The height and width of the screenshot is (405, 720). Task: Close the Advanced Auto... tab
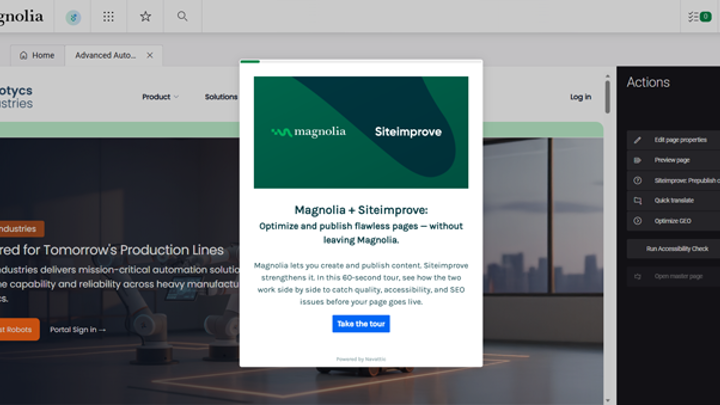pyautogui.click(x=150, y=55)
